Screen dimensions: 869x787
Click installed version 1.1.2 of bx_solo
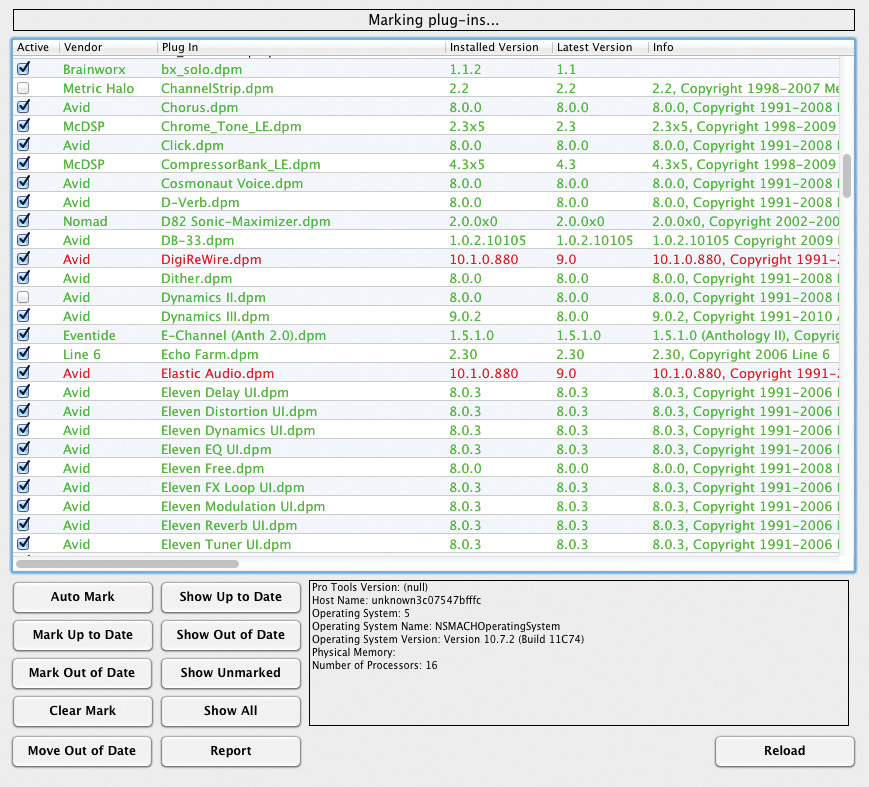coord(465,69)
